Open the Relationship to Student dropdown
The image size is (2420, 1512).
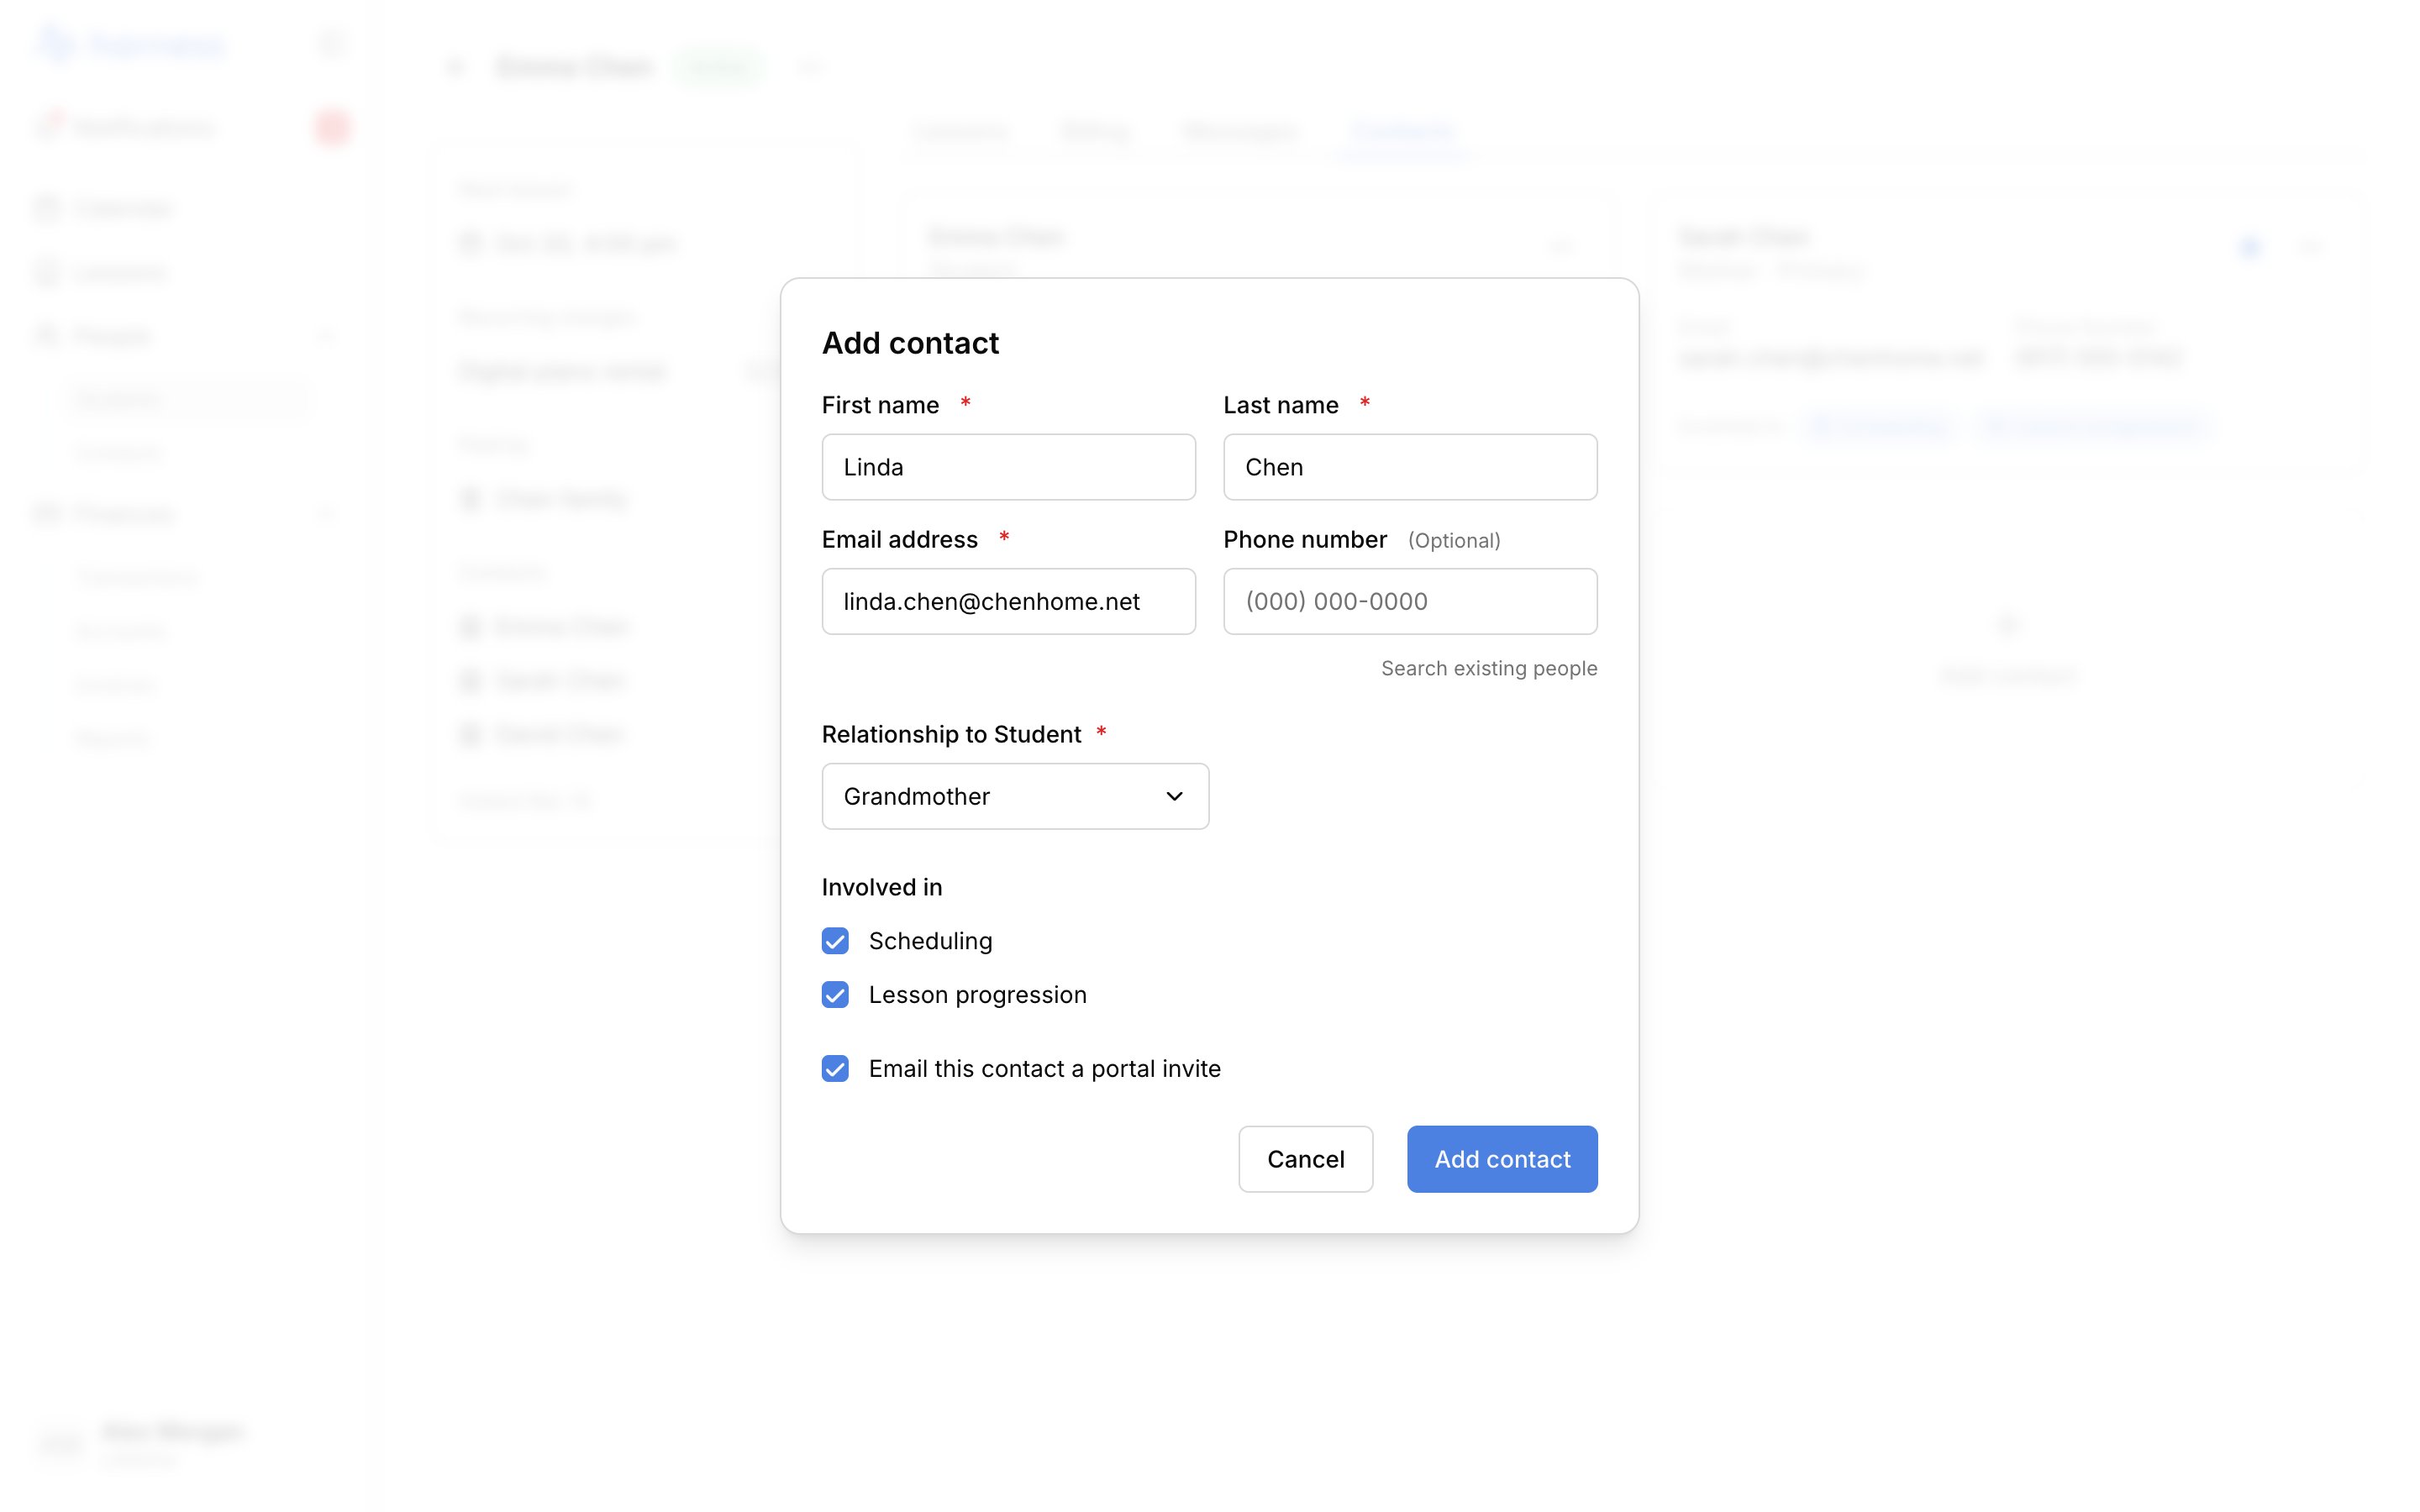click(1015, 796)
